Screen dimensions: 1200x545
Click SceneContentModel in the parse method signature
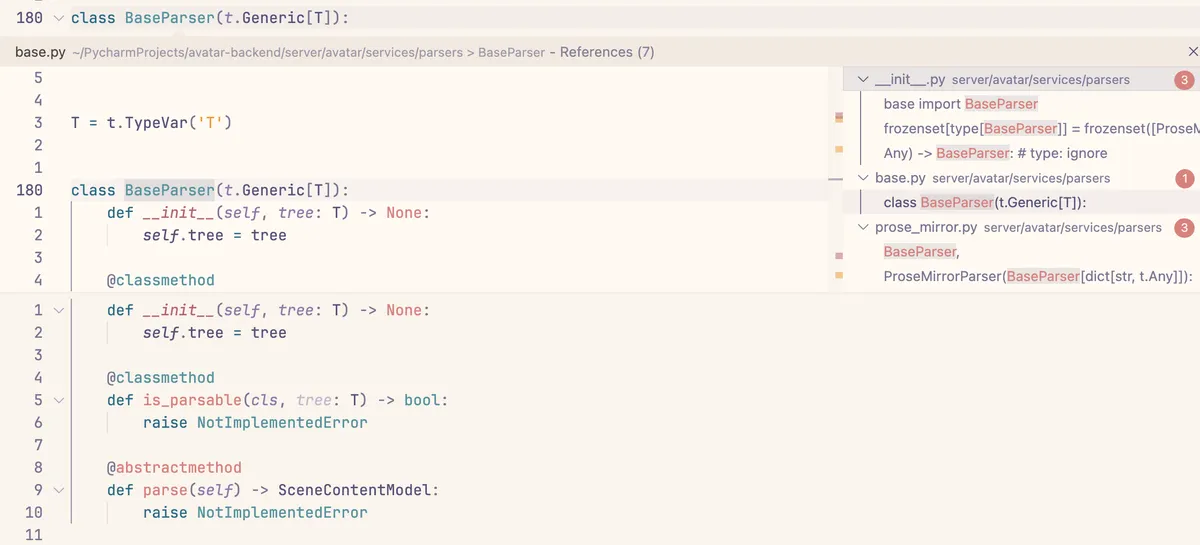click(358, 490)
